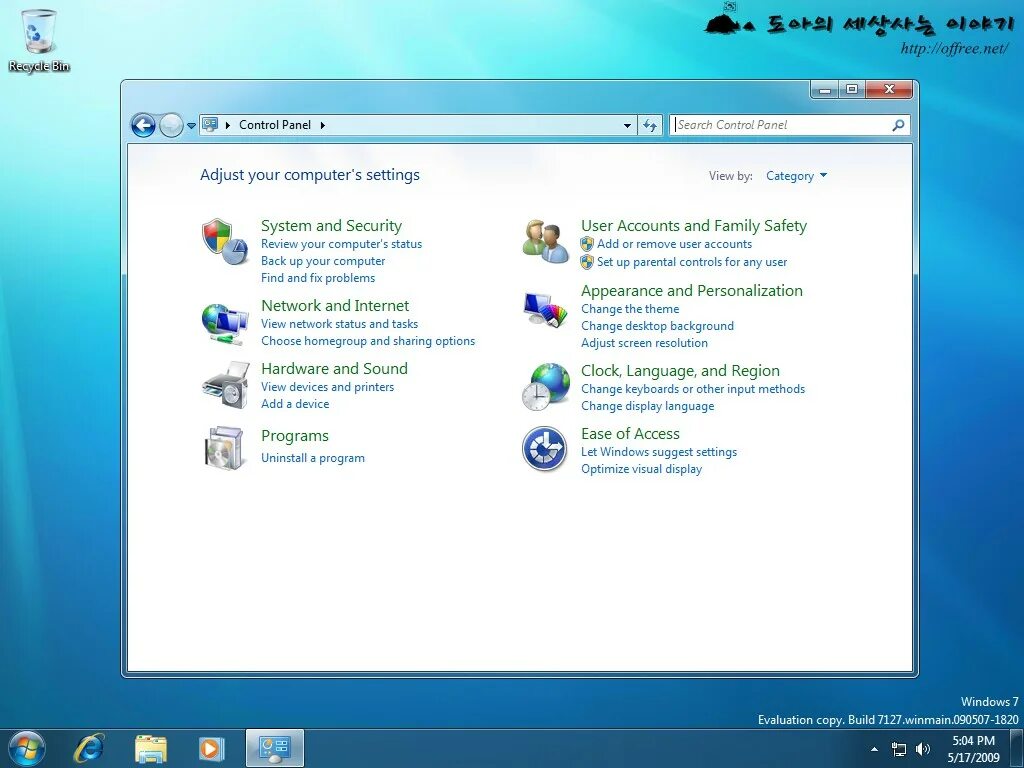Screen dimensions: 1024x768
Task: Select the Control Panel taskbar button
Action: pos(274,748)
